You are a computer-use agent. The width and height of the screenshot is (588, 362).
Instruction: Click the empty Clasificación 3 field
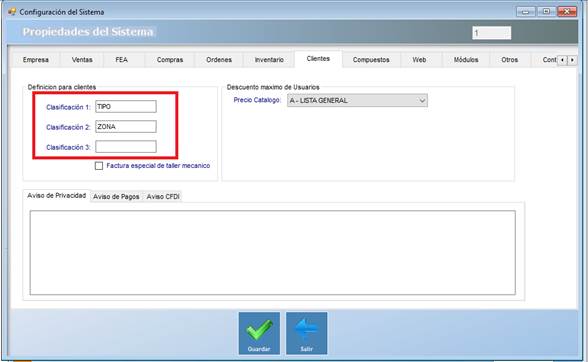pos(126,147)
